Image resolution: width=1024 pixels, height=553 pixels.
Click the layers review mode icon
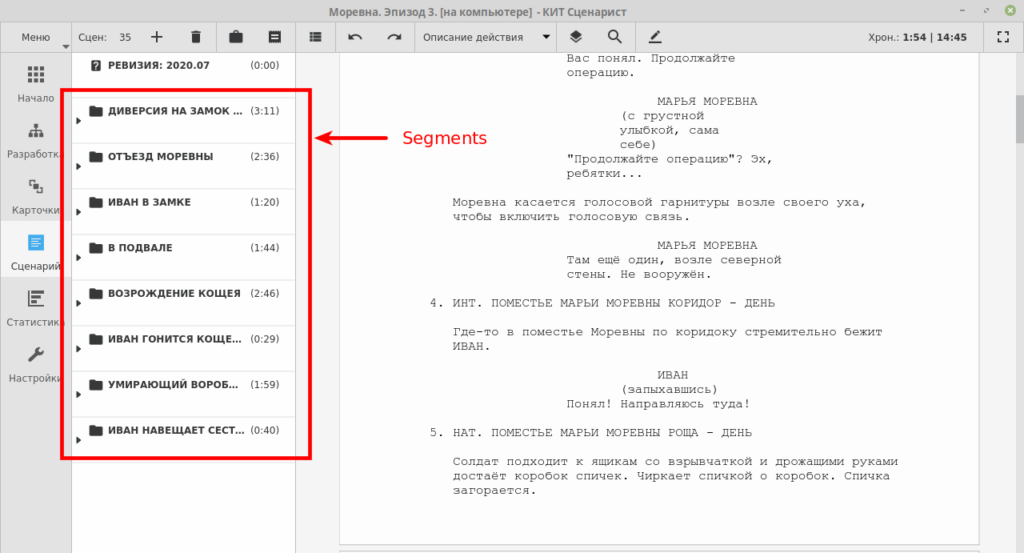pyautogui.click(x=575, y=37)
